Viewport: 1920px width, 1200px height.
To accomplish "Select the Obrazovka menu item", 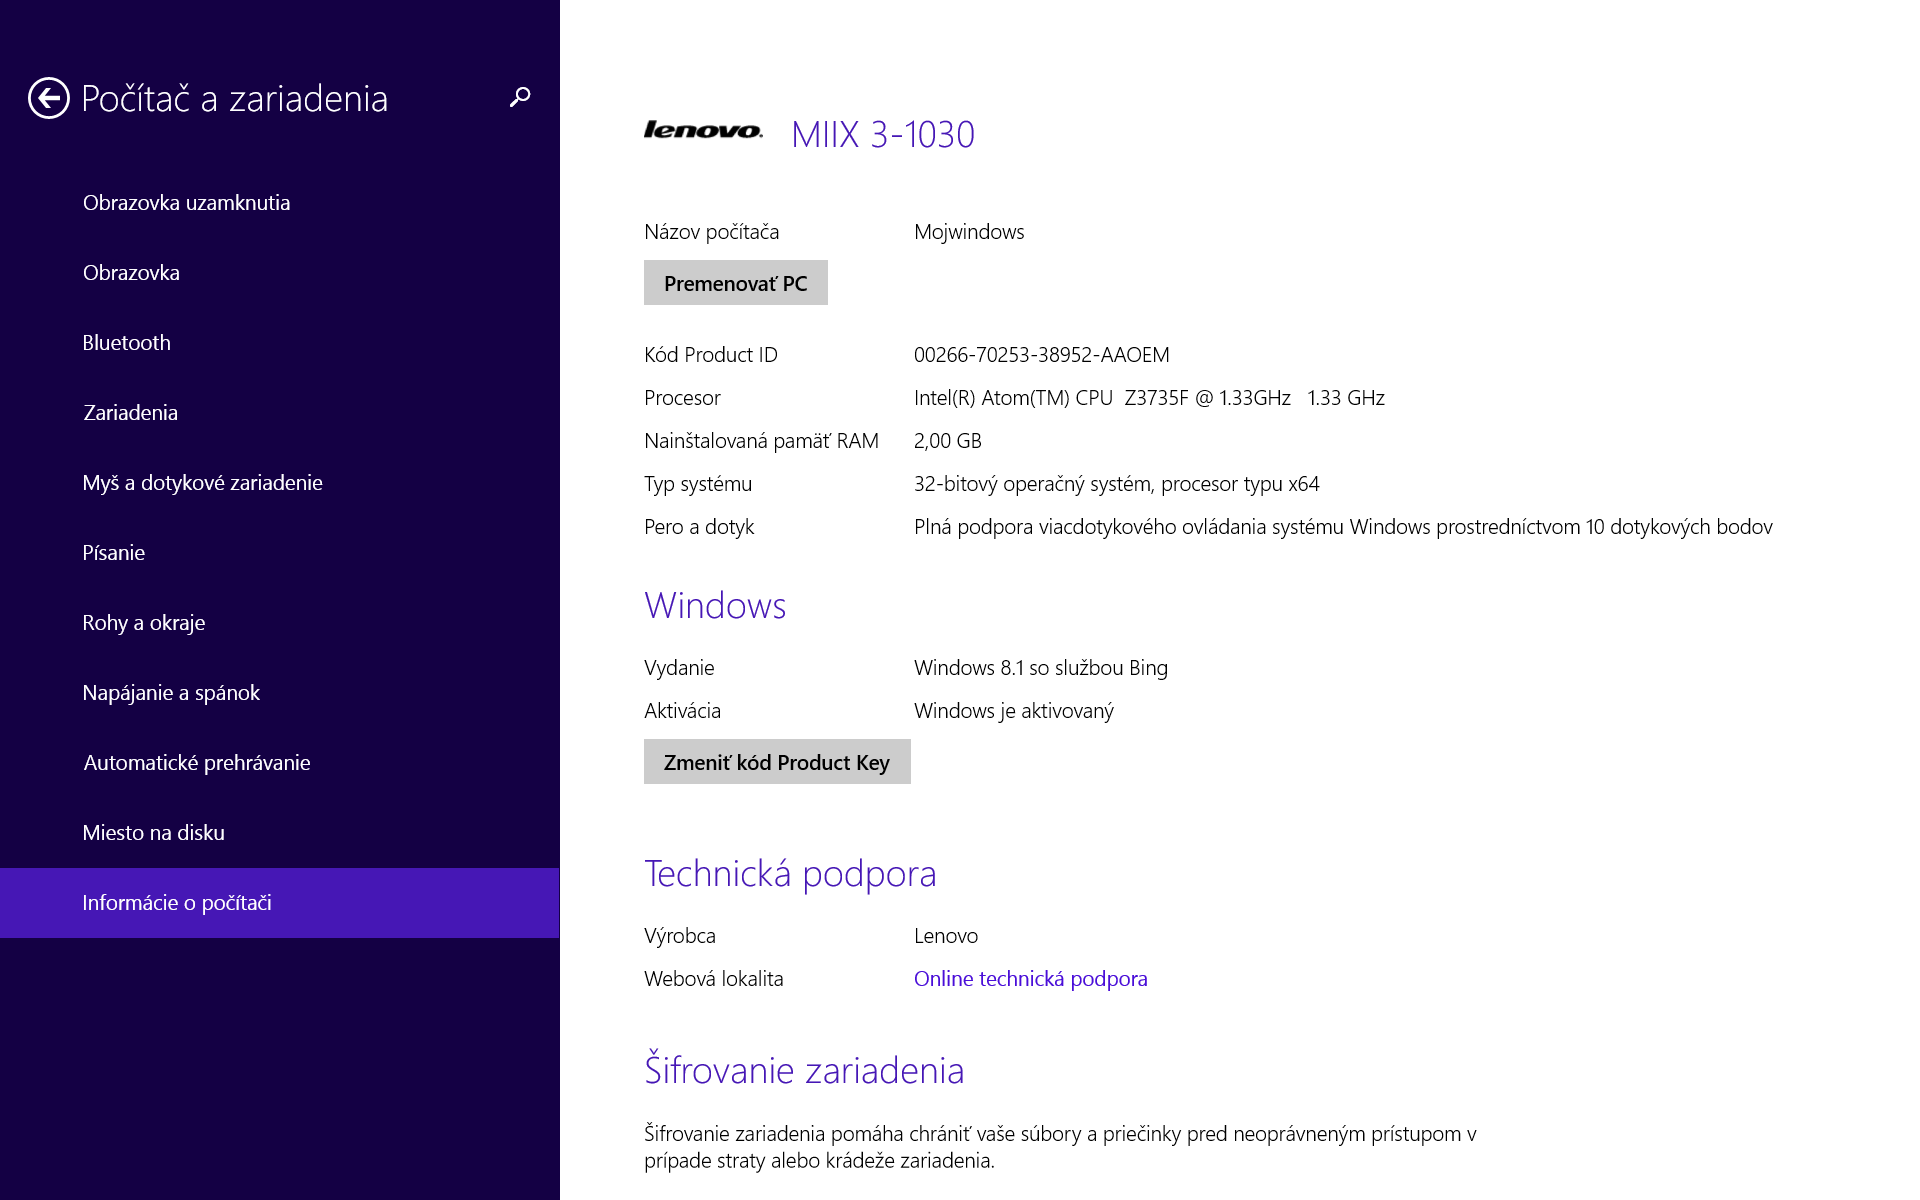I will tap(280, 273).
